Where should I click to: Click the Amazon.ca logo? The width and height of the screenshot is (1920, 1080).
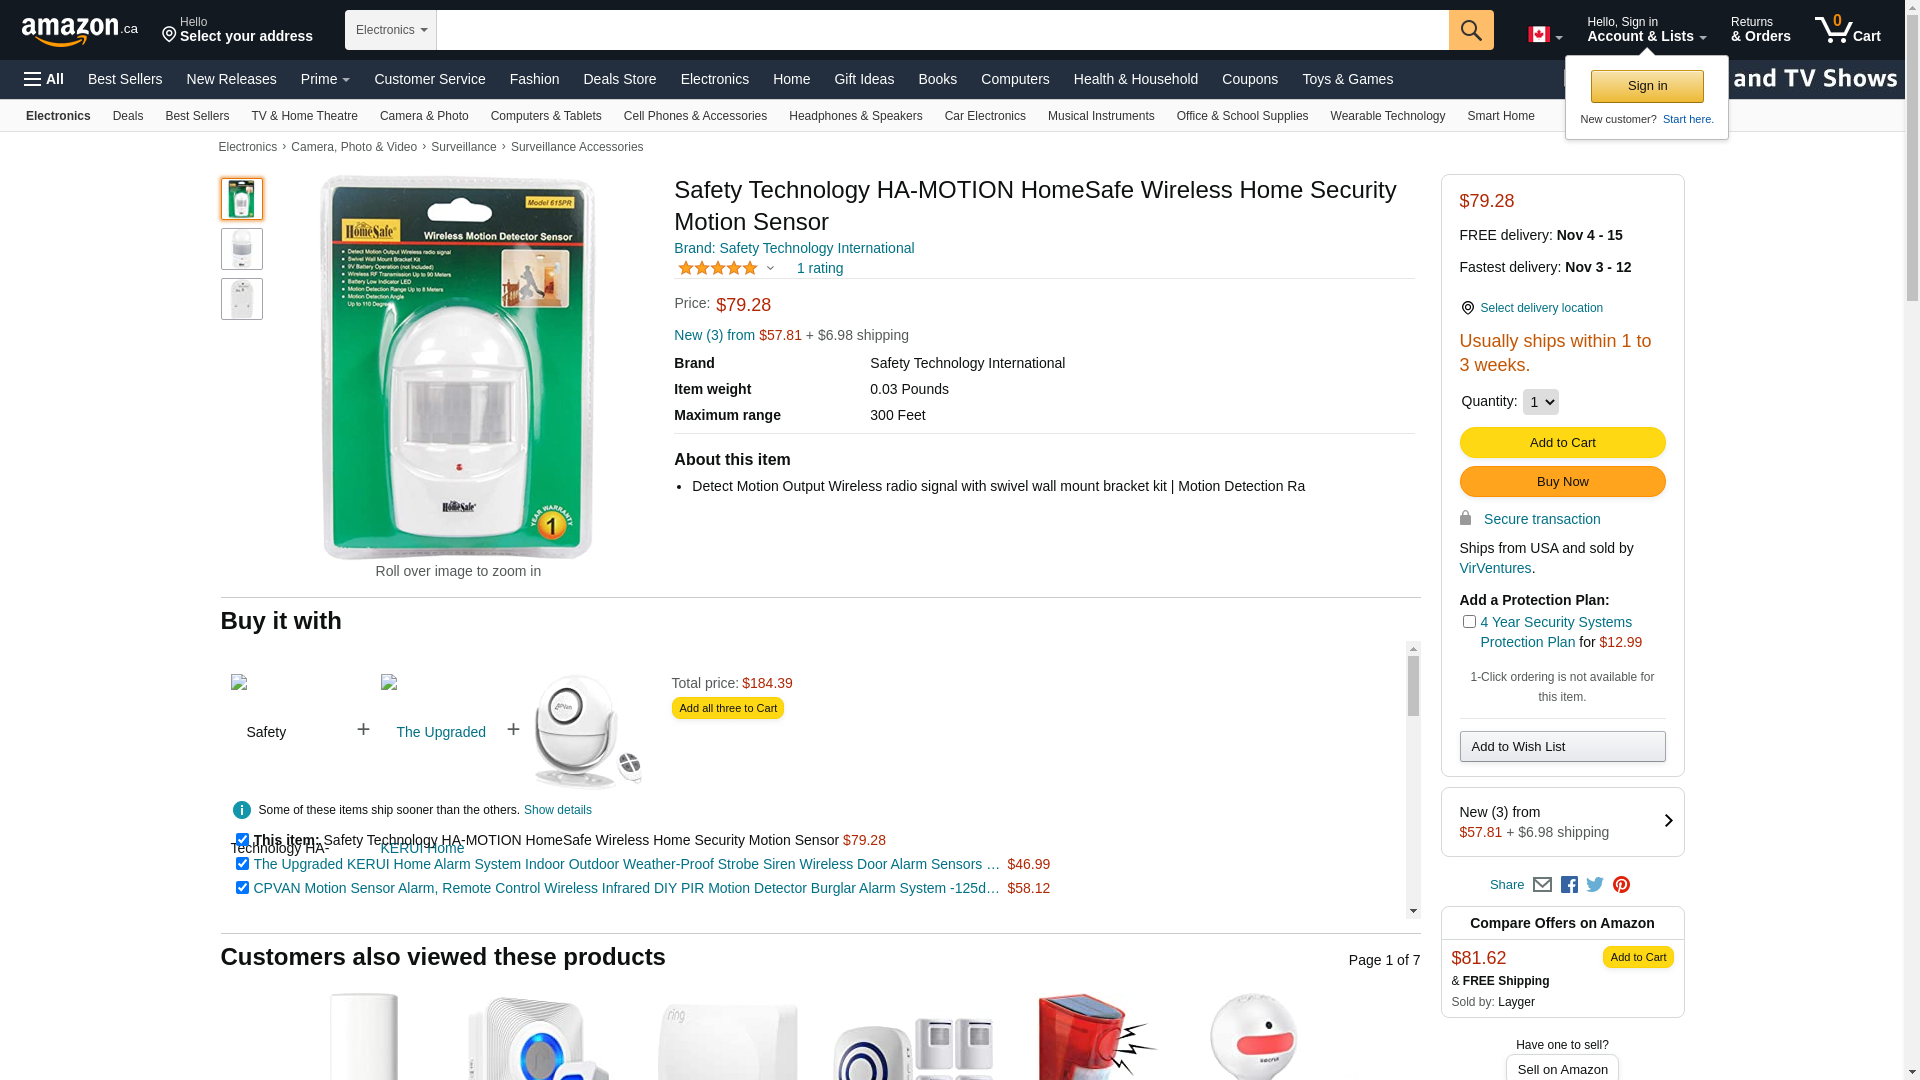pyautogui.click(x=80, y=31)
